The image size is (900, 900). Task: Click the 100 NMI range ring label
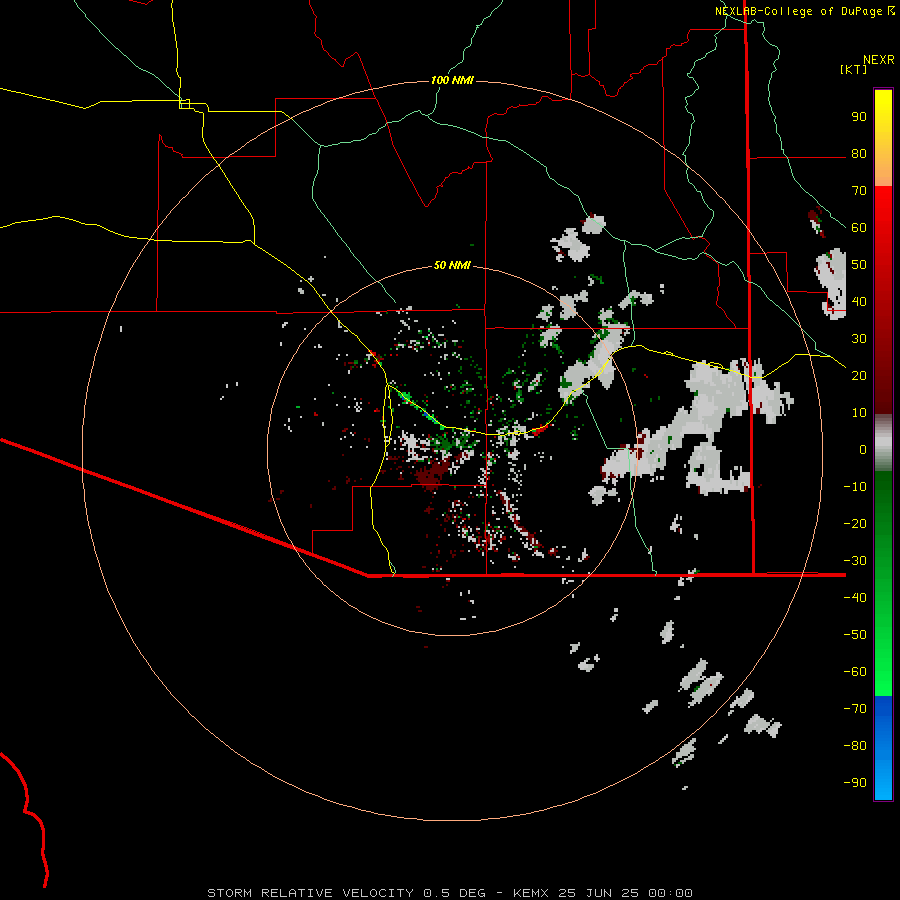click(452, 80)
